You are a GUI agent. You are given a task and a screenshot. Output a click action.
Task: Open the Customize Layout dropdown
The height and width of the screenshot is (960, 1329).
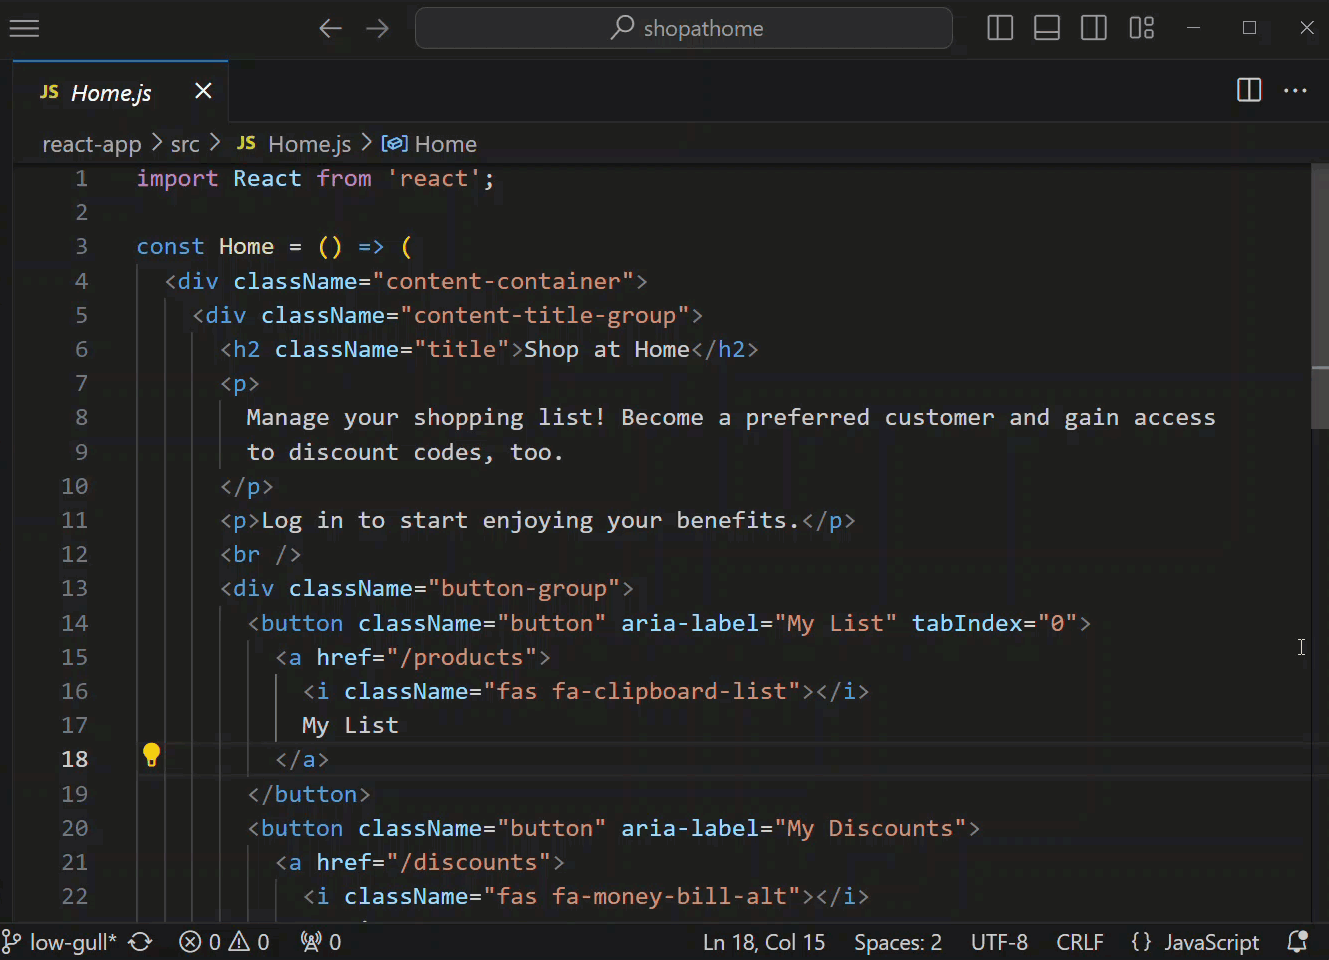click(1141, 28)
